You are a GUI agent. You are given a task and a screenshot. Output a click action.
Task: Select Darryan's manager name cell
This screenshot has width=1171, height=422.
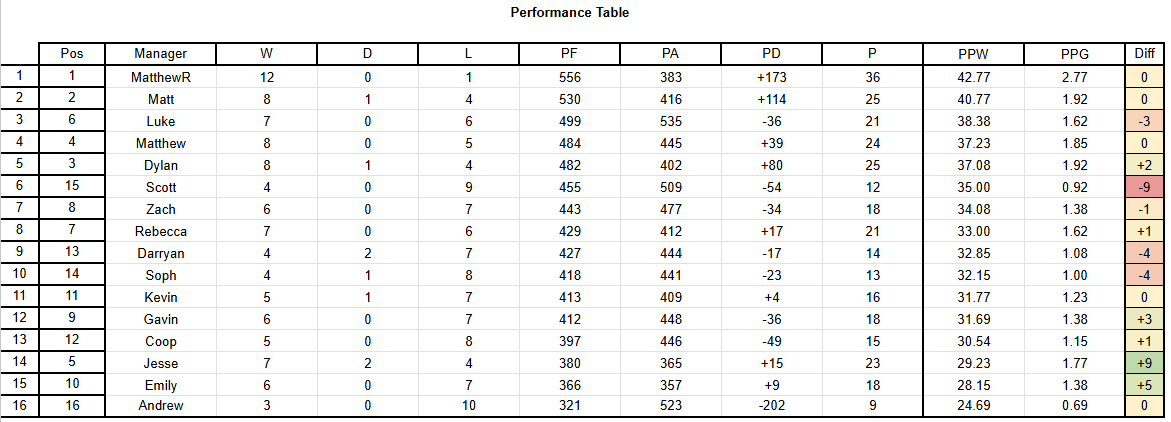pyautogui.click(x=161, y=253)
